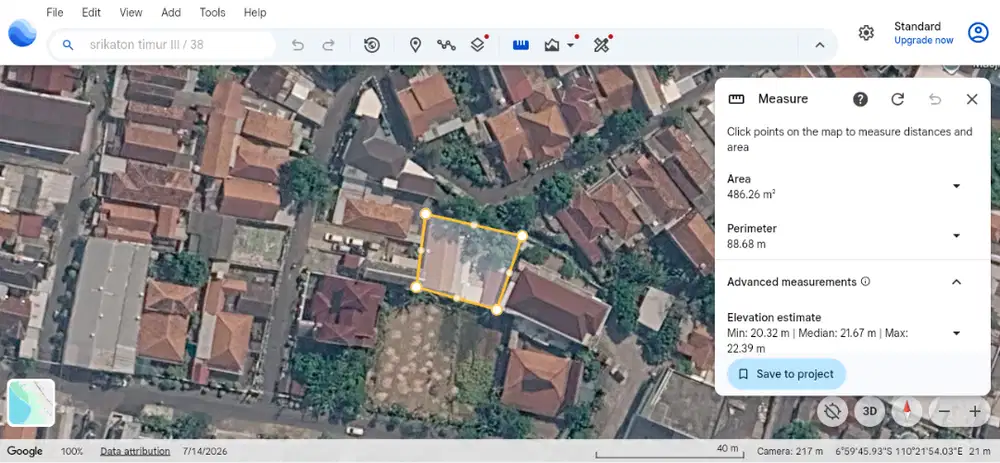The height and width of the screenshot is (463, 1000).
Task: Open the Perimeter units dropdown
Action: [956, 236]
